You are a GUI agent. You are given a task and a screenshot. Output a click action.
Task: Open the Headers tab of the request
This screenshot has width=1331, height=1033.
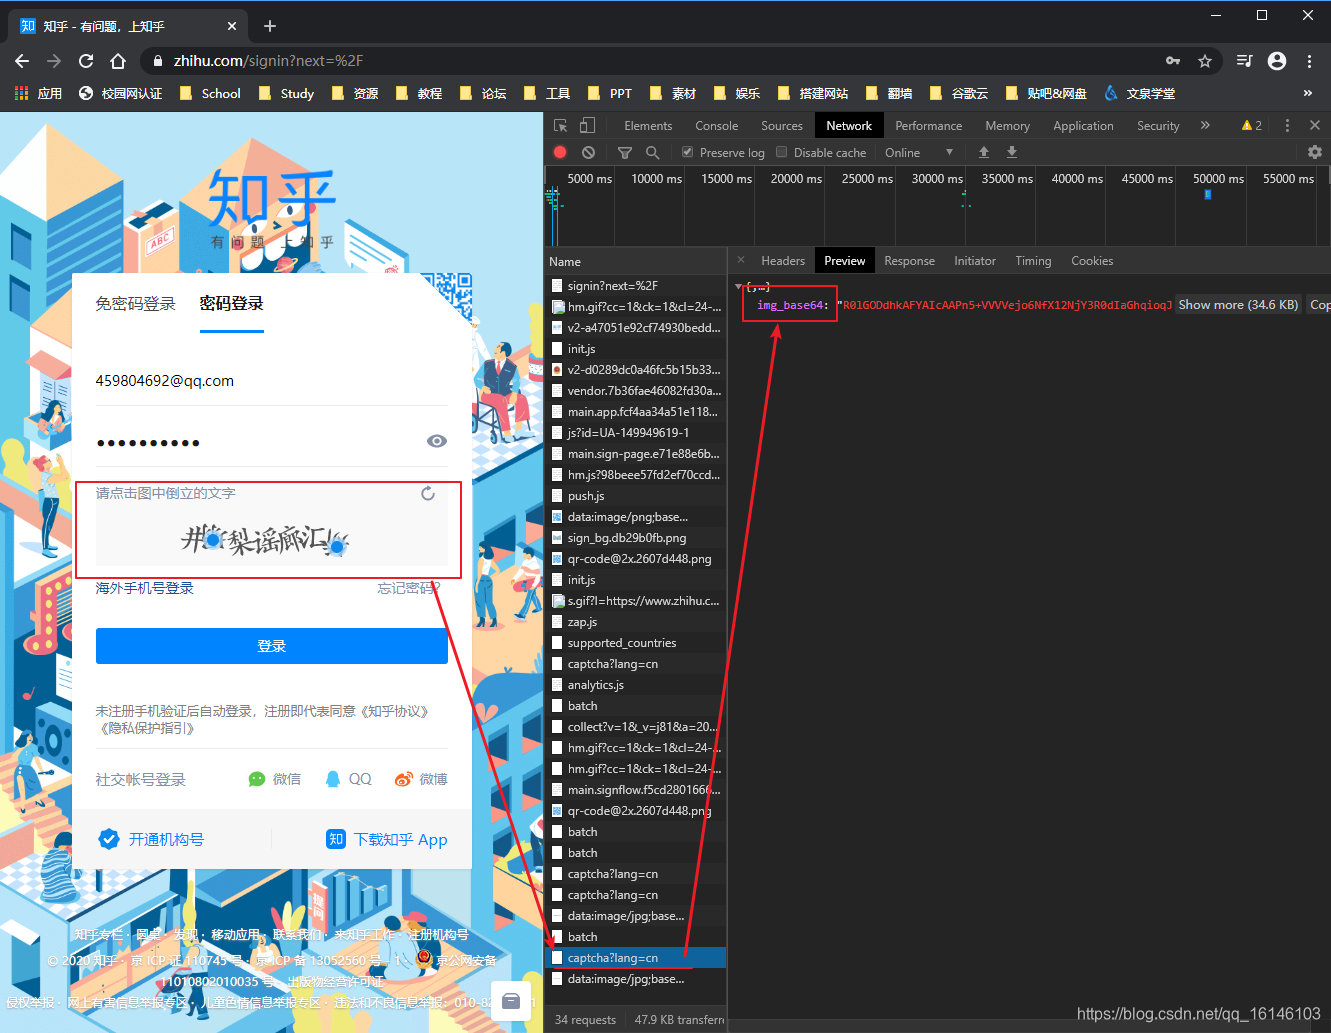coord(783,260)
